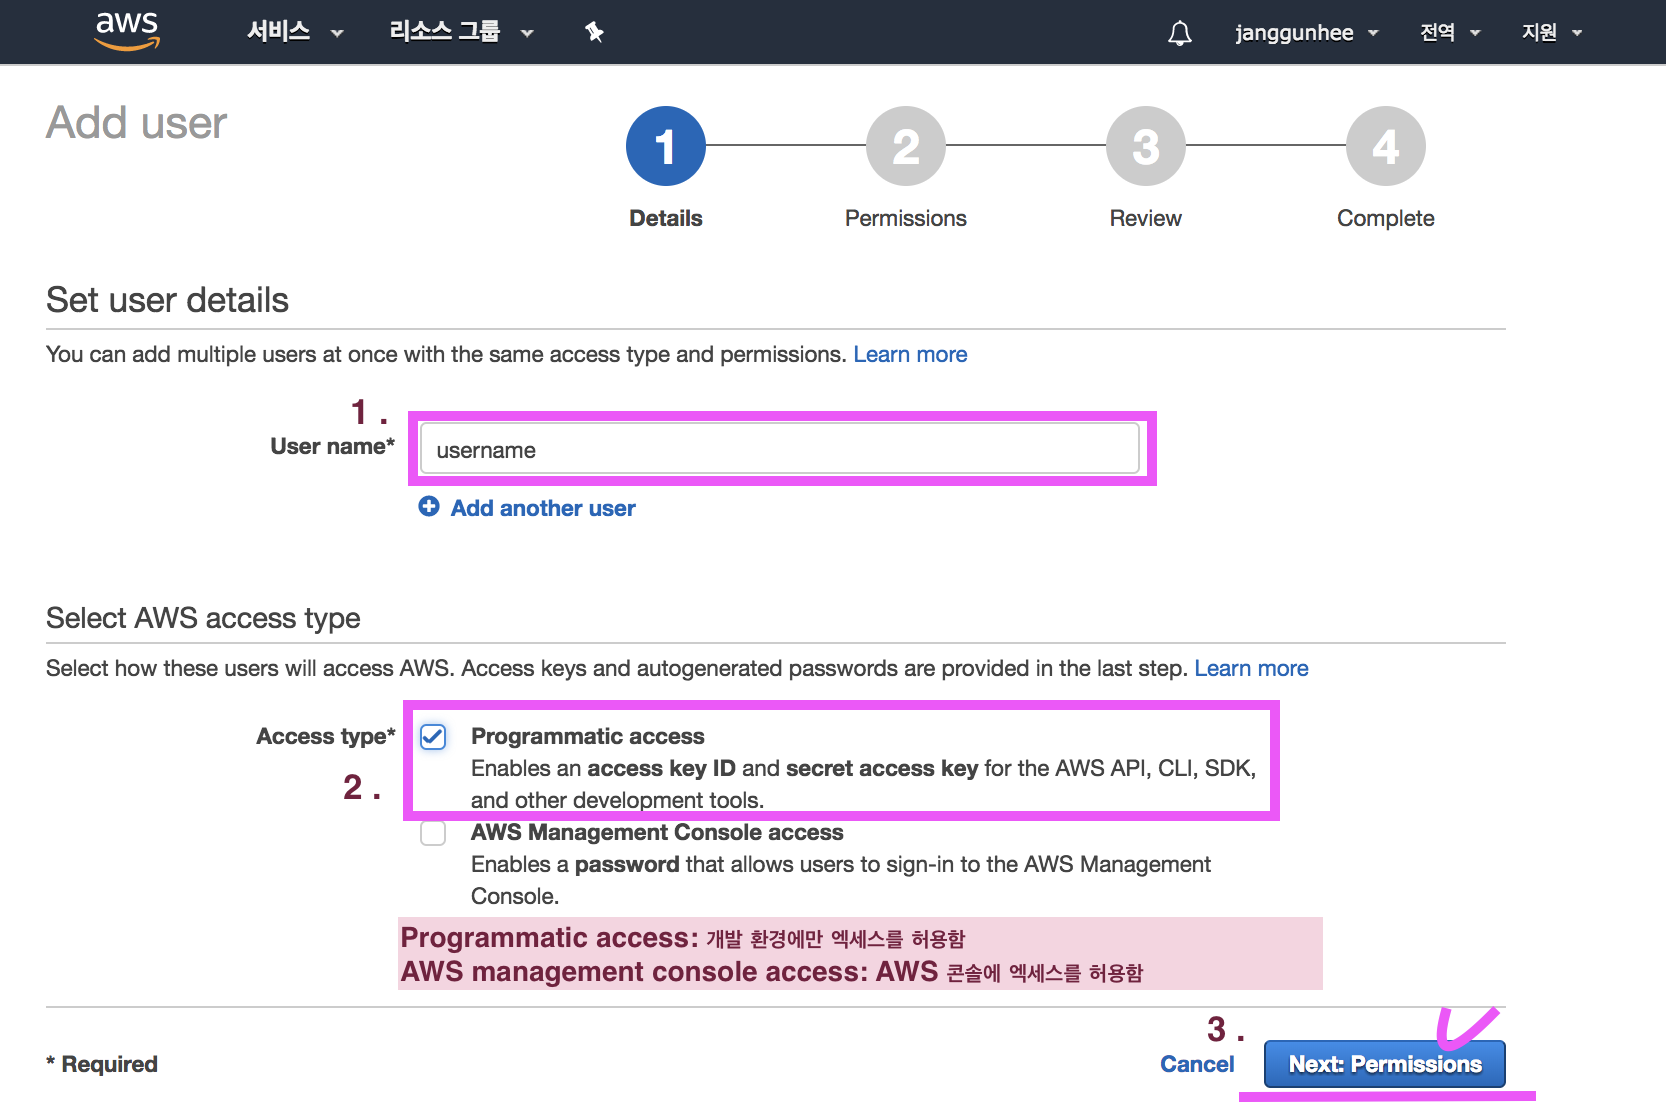Screen dimensions: 1666x1120
Task: Click the Set user details heading
Action: tap(167, 300)
